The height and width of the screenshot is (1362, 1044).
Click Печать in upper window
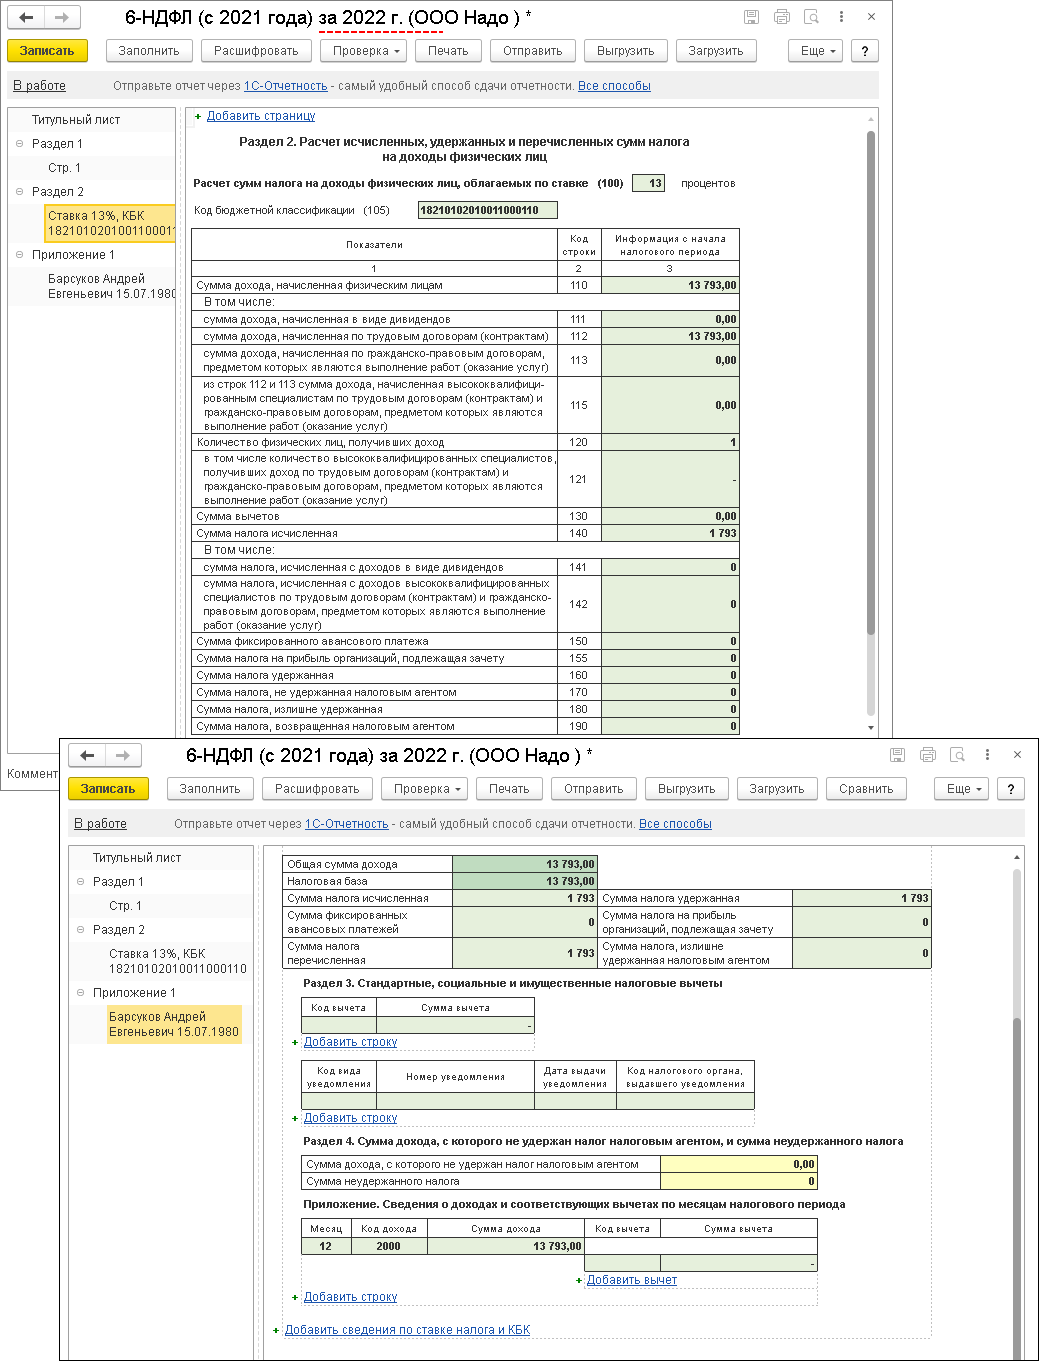tap(448, 51)
